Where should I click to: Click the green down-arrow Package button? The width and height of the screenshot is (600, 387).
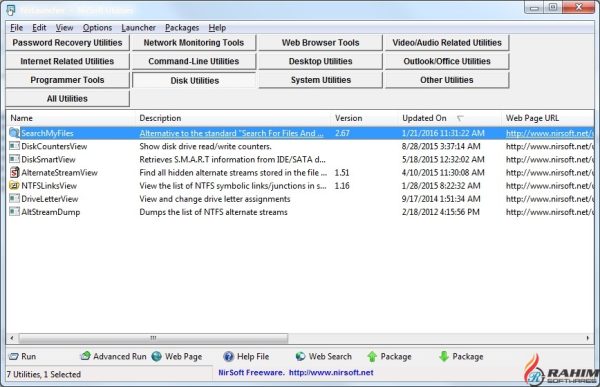click(461, 356)
